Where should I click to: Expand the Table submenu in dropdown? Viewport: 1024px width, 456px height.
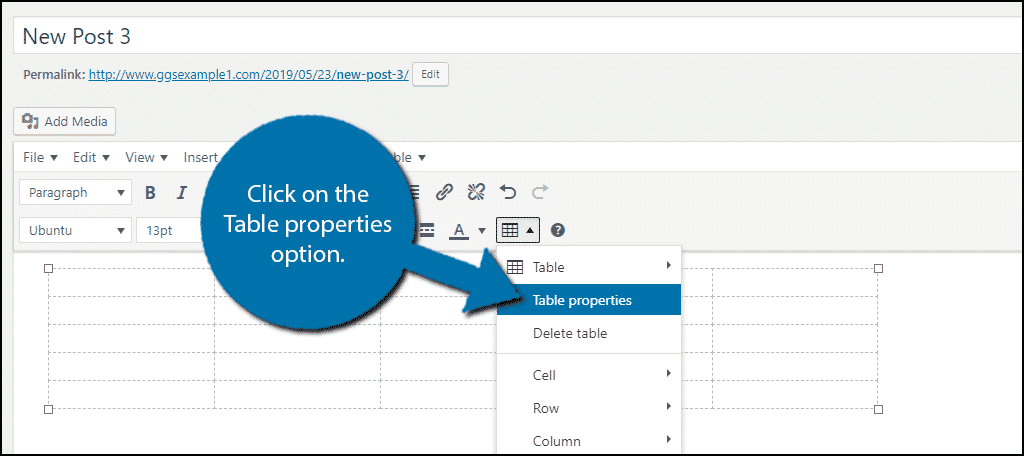pyautogui.click(x=589, y=267)
